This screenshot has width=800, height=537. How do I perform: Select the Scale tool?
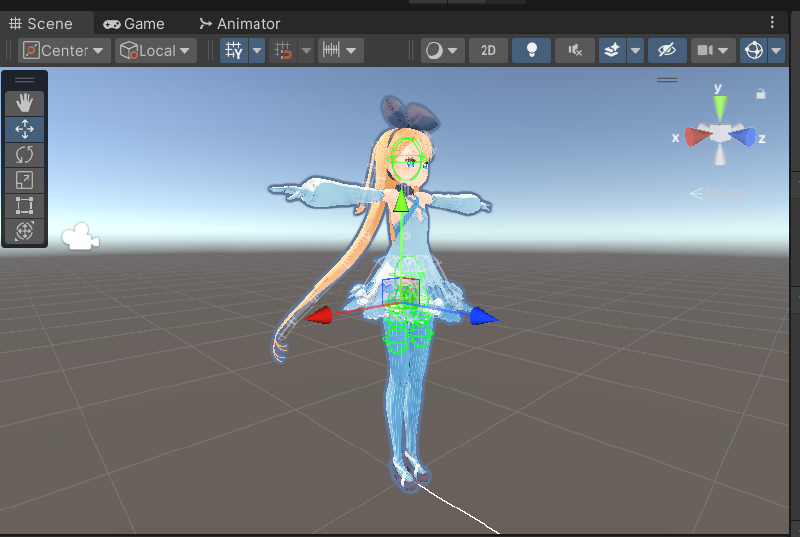tap(25, 180)
